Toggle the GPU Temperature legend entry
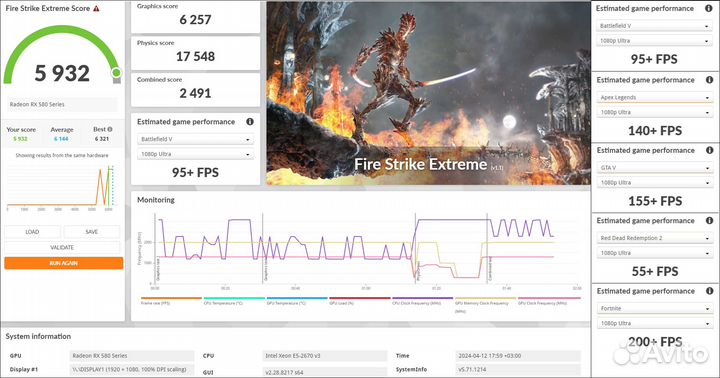This screenshot has width=720, height=378. point(297,301)
